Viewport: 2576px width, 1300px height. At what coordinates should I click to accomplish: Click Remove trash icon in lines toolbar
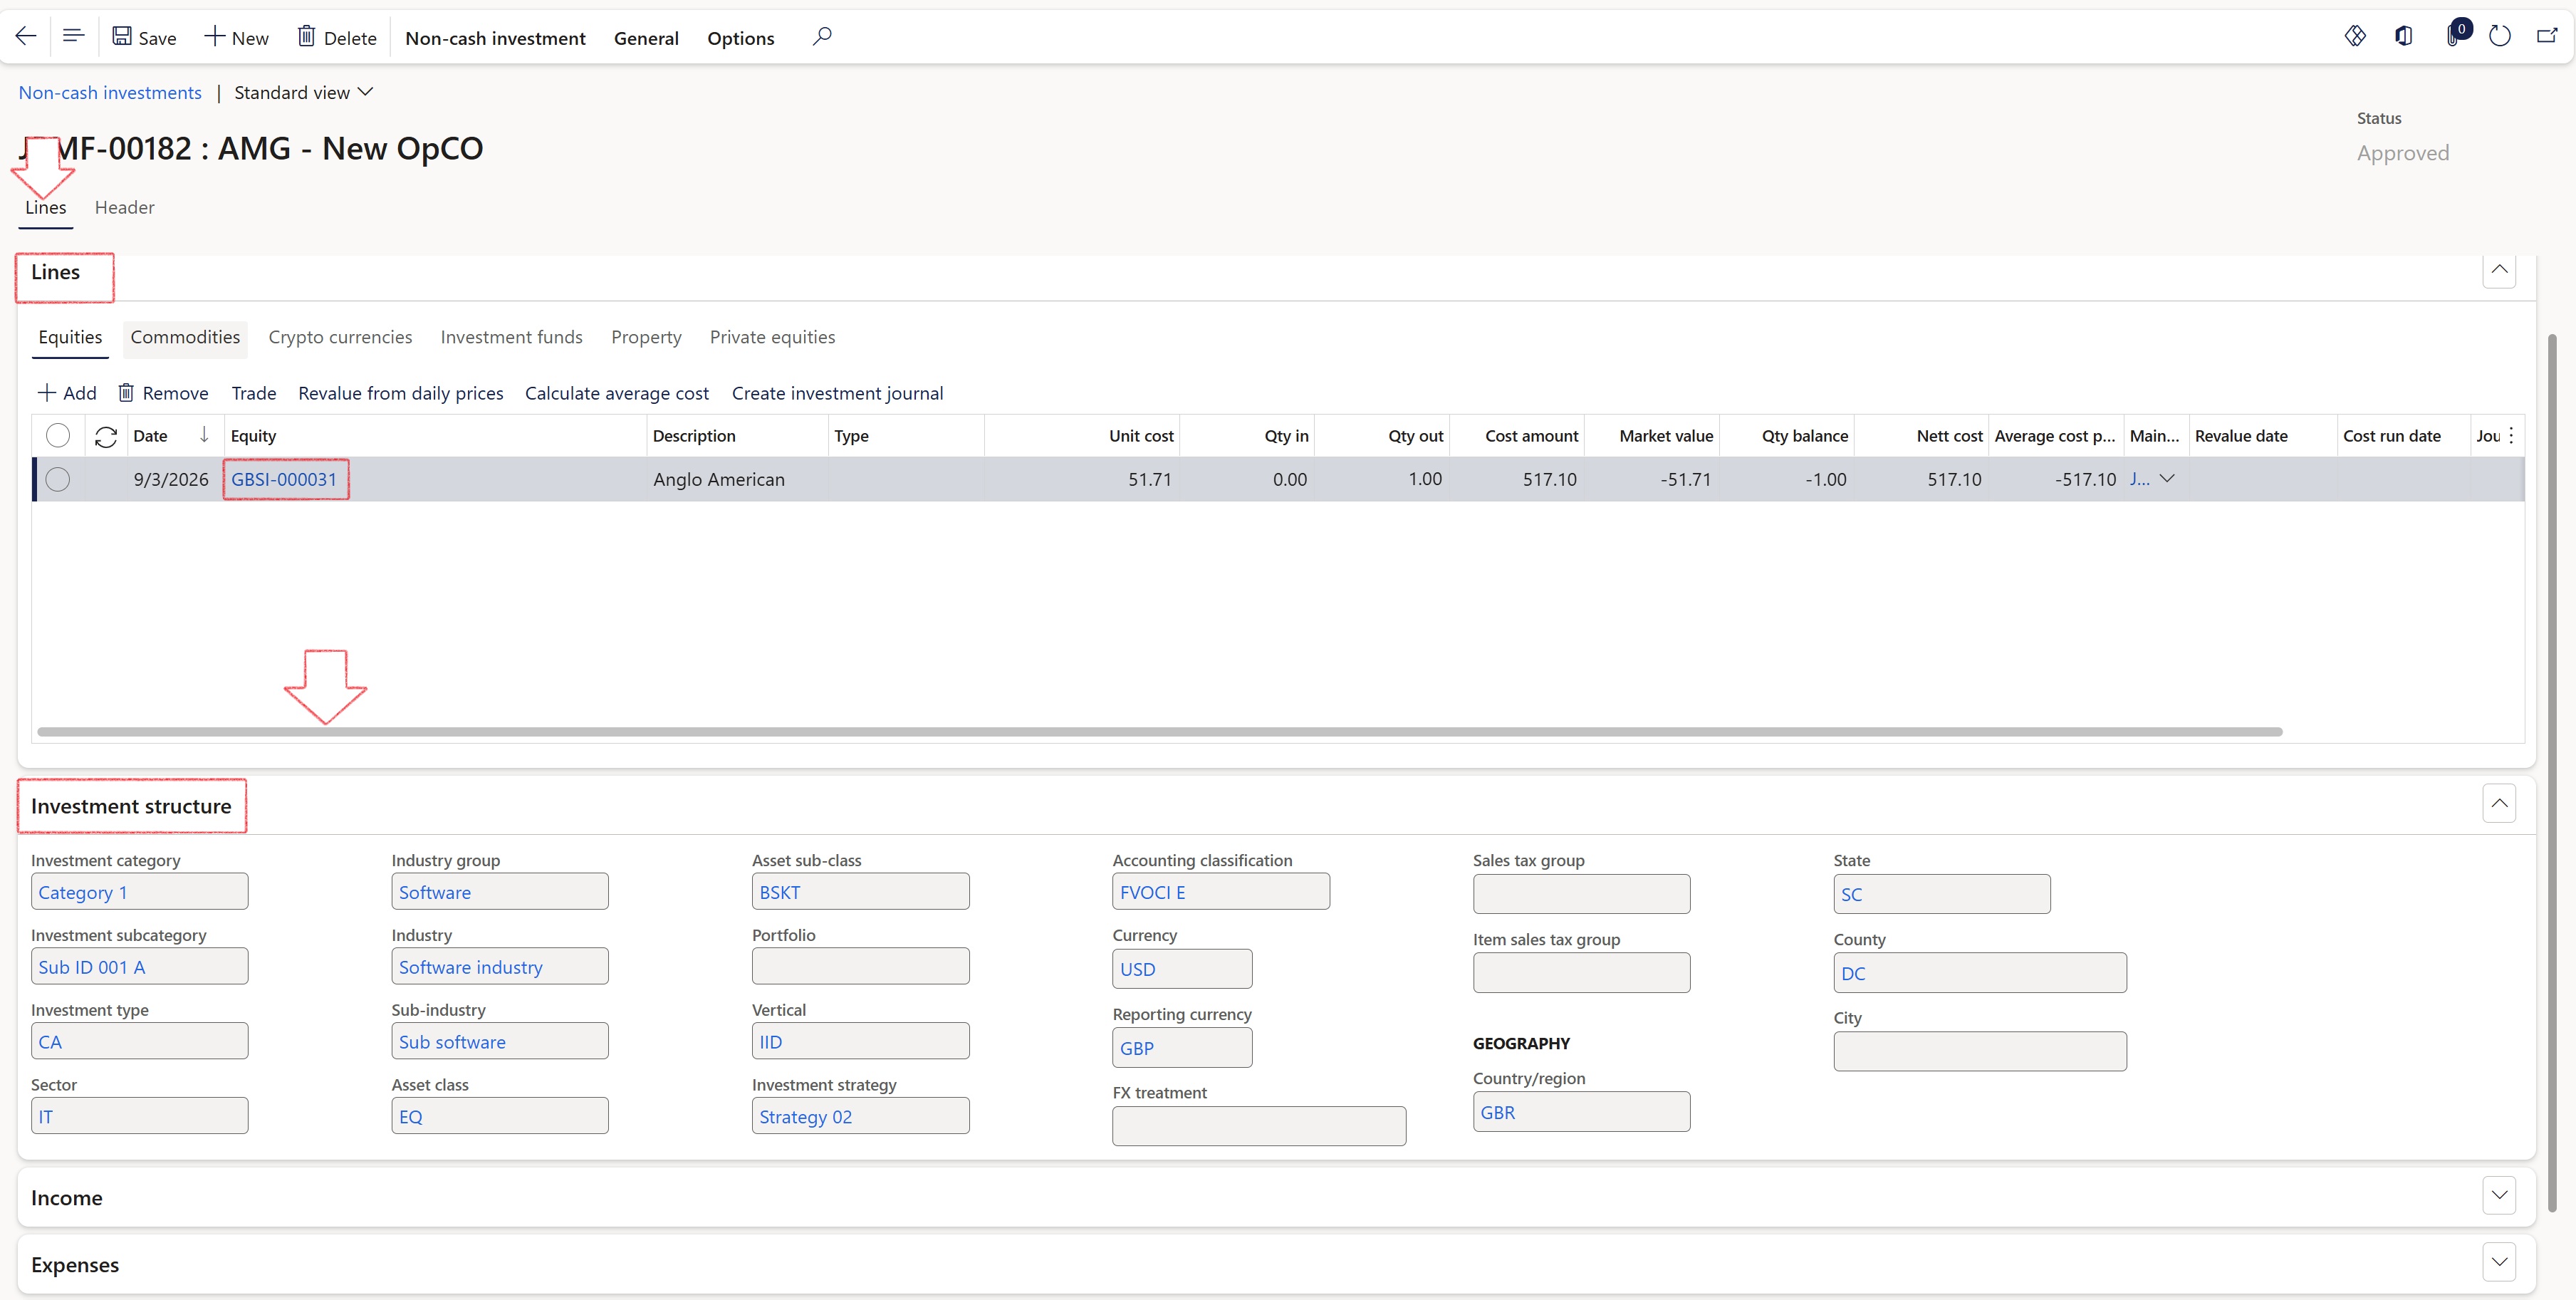tap(126, 393)
